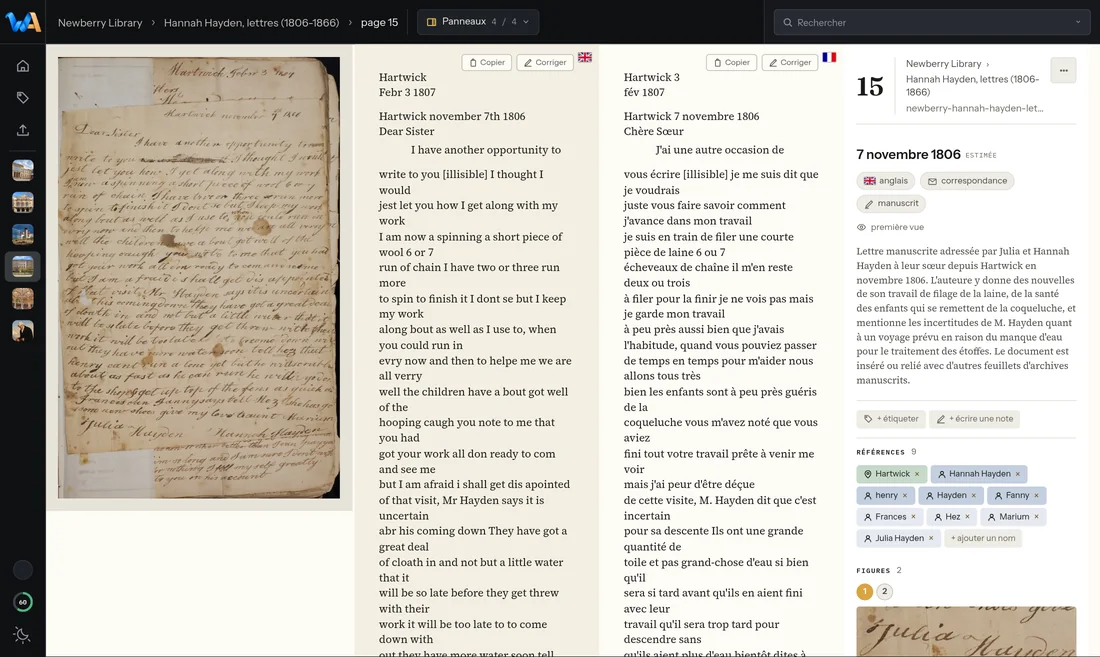Click Corriger on the French translation
The height and width of the screenshot is (657, 1100).
pos(790,62)
